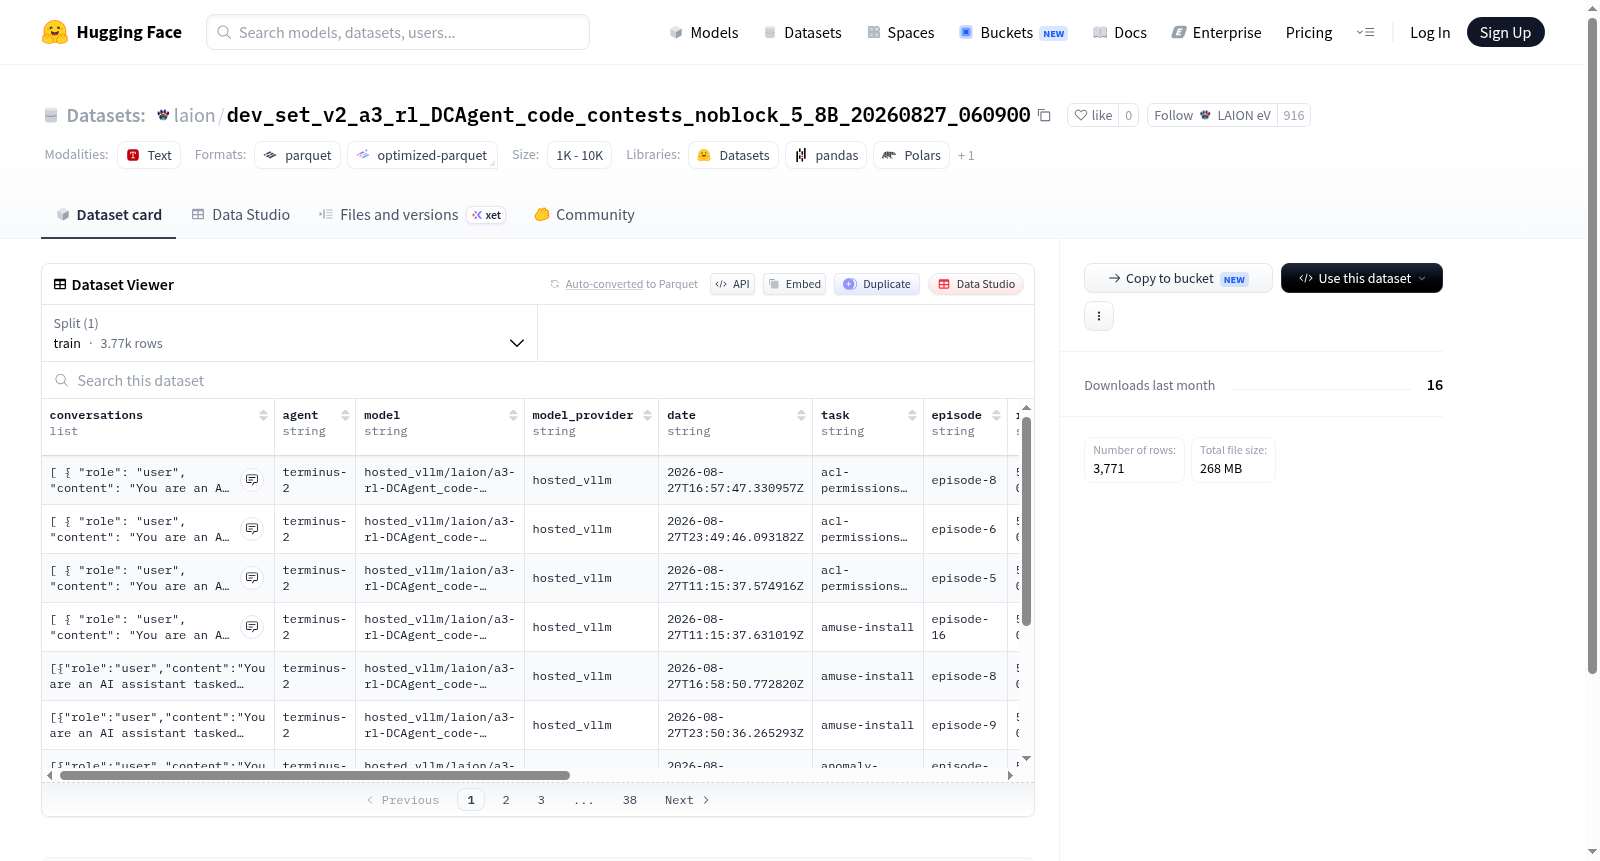The width and height of the screenshot is (1600, 861).
Task: Open the Files and versions tab
Action: tap(412, 215)
